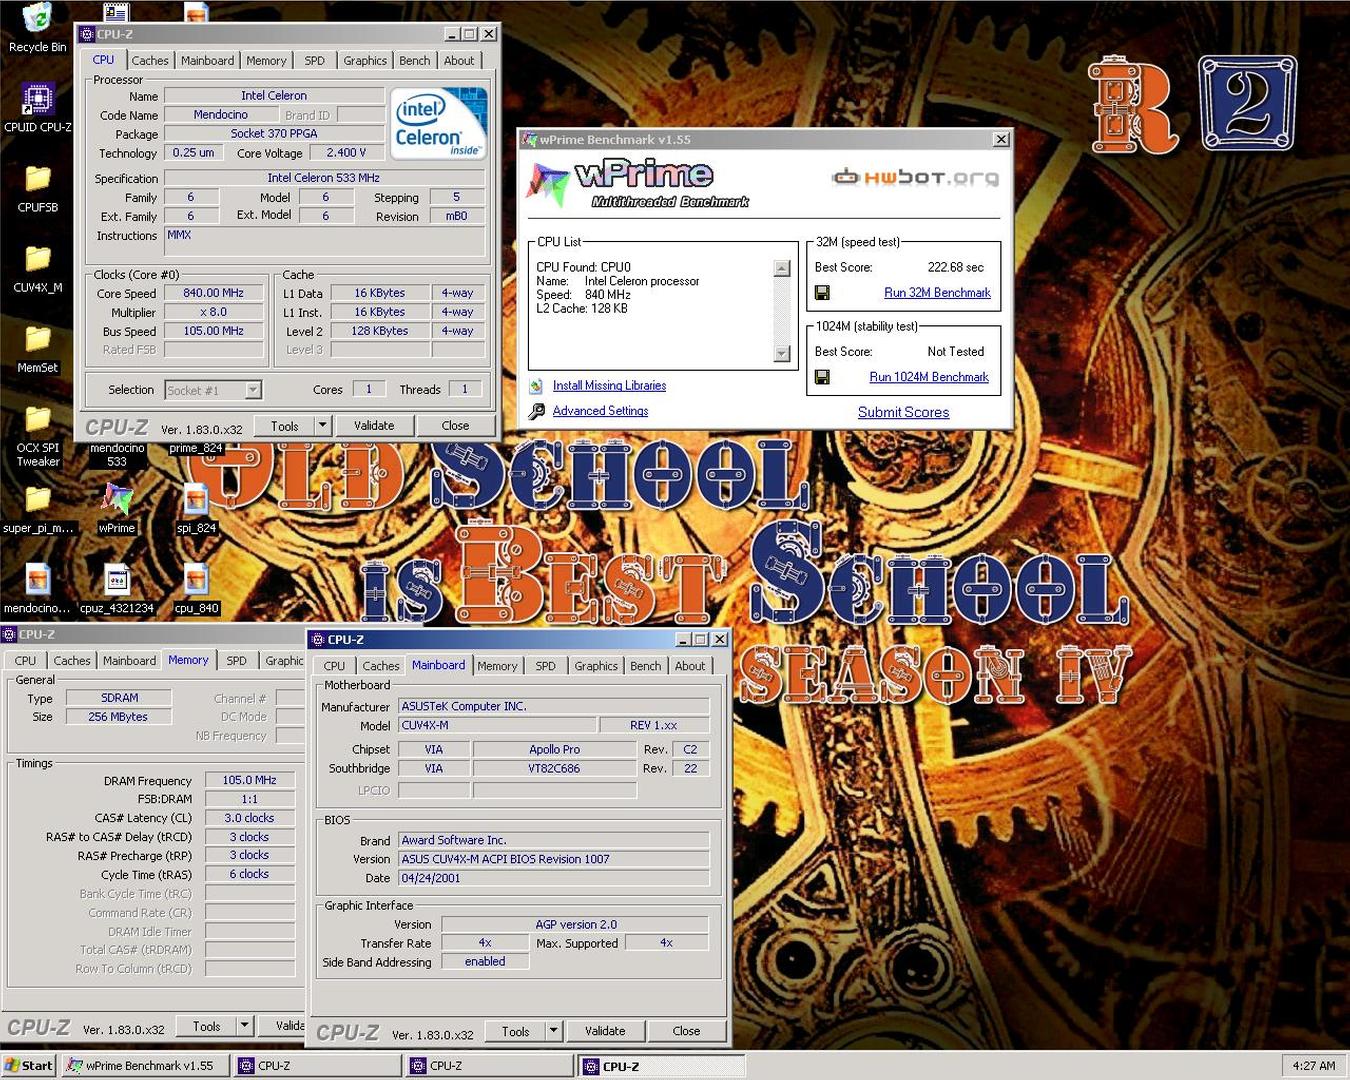Viewport: 1350px width, 1080px height.
Task: Switch to Memory tab in Mainboard CPU-Z window
Action: coord(497,666)
